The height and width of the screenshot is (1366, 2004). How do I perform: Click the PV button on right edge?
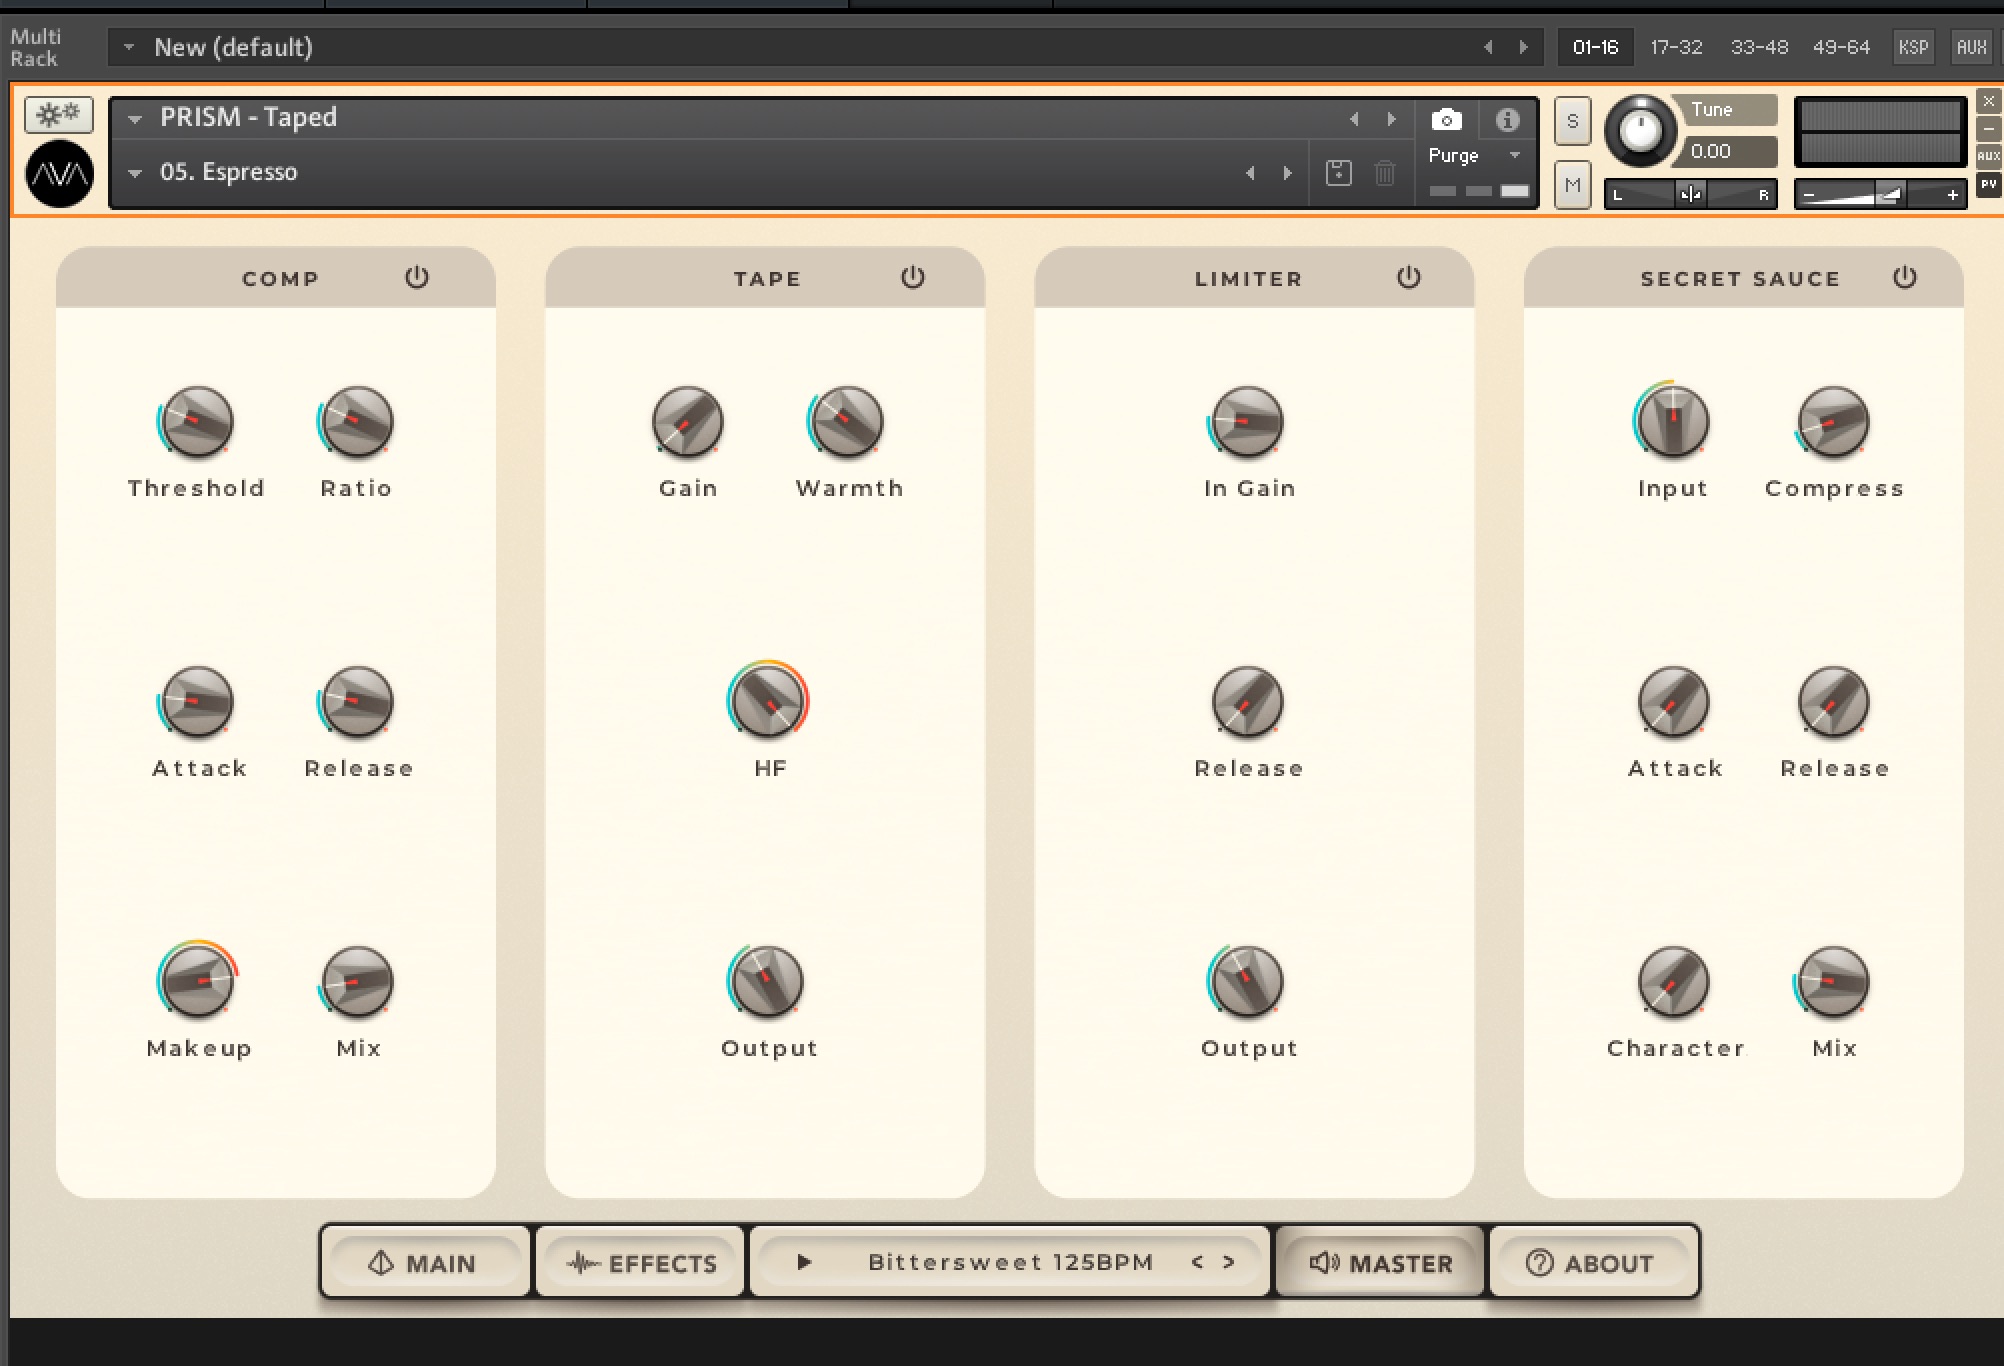coord(1988,185)
